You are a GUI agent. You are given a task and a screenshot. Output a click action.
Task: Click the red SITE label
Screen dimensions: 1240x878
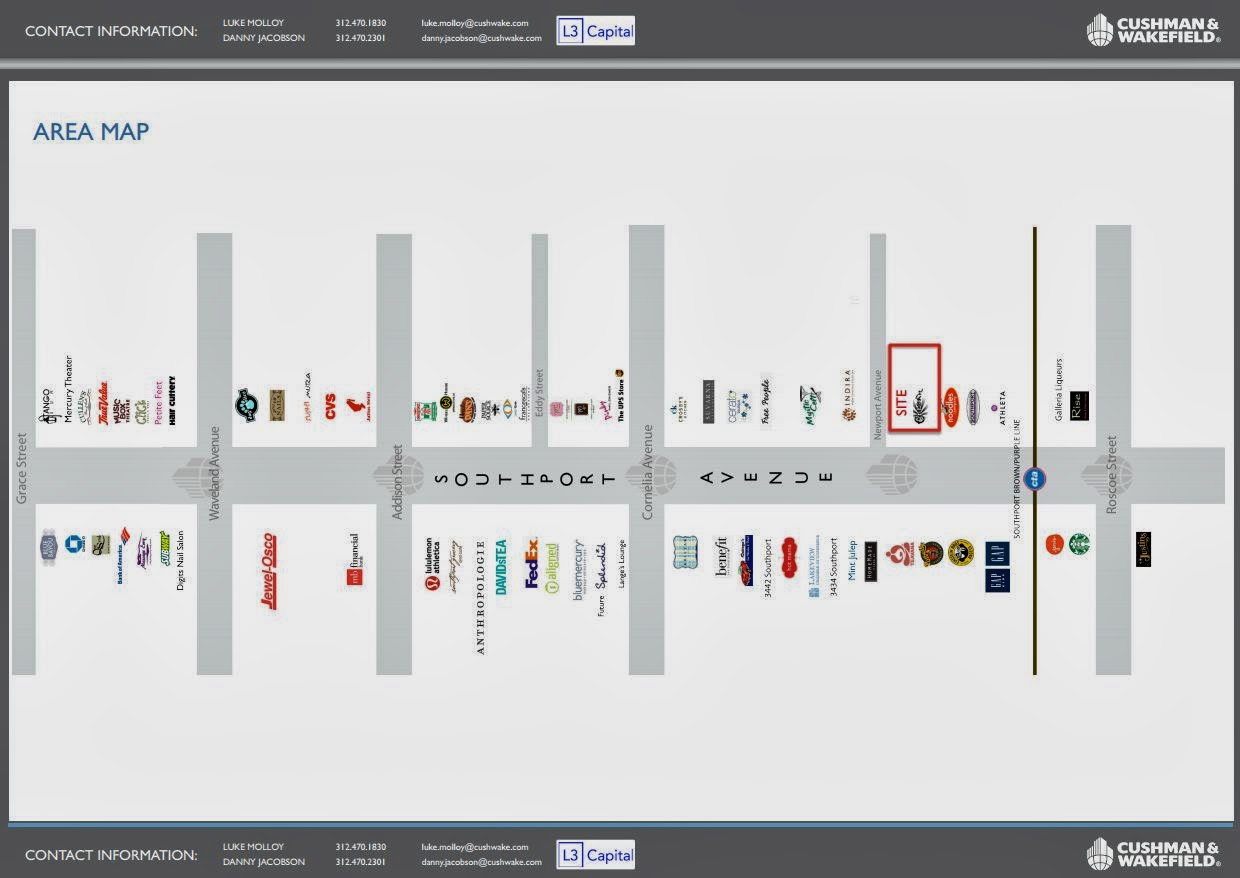pos(901,403)
